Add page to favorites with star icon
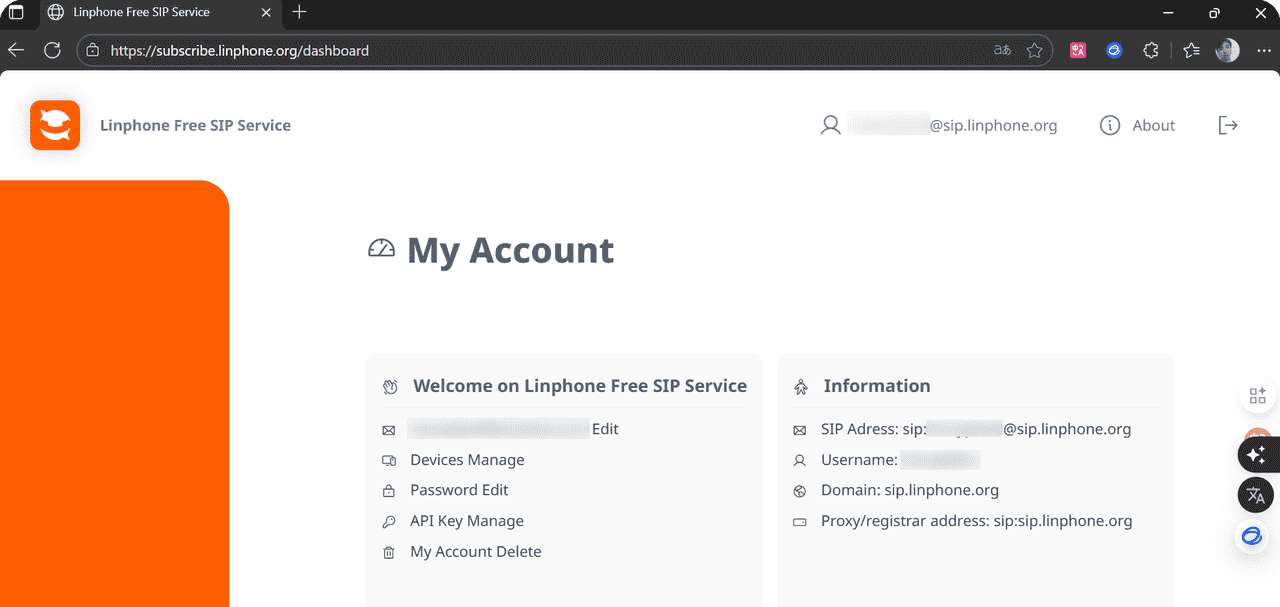The width and height of the screenshot is (1280, 607). [1034, 50]
